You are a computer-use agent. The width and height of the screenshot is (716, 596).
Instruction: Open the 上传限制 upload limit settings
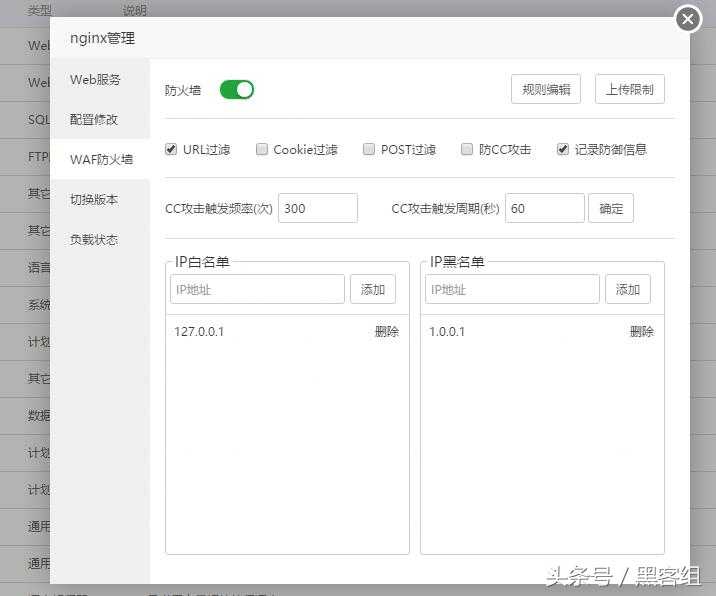[630, 89]
